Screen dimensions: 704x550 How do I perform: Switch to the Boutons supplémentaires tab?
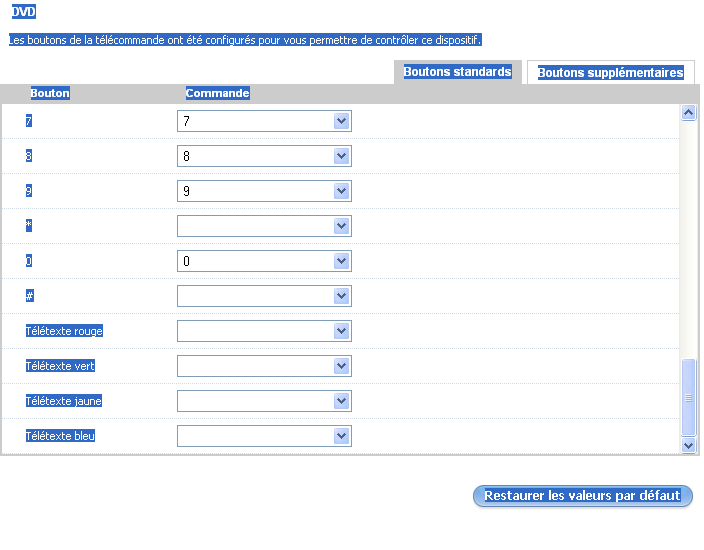pos(610,73)
